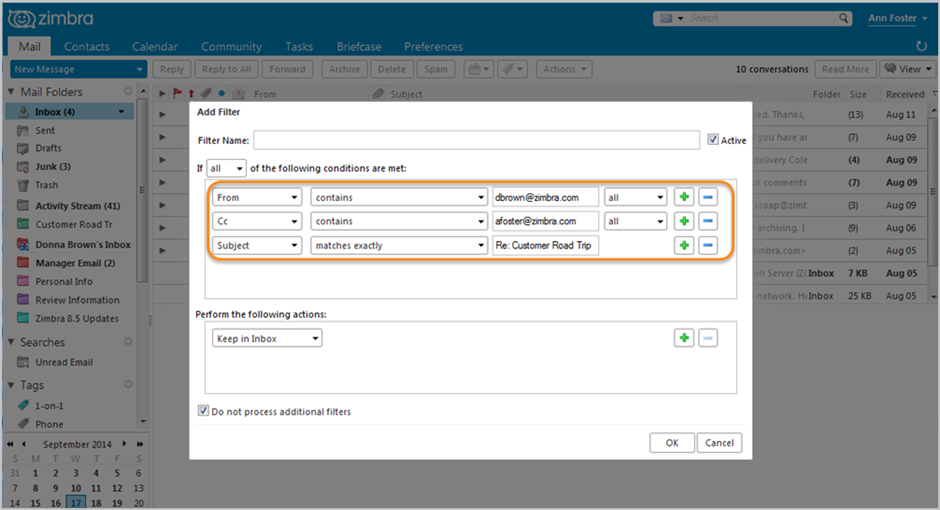
Task: Click the top search field
Action: point(761,18)
